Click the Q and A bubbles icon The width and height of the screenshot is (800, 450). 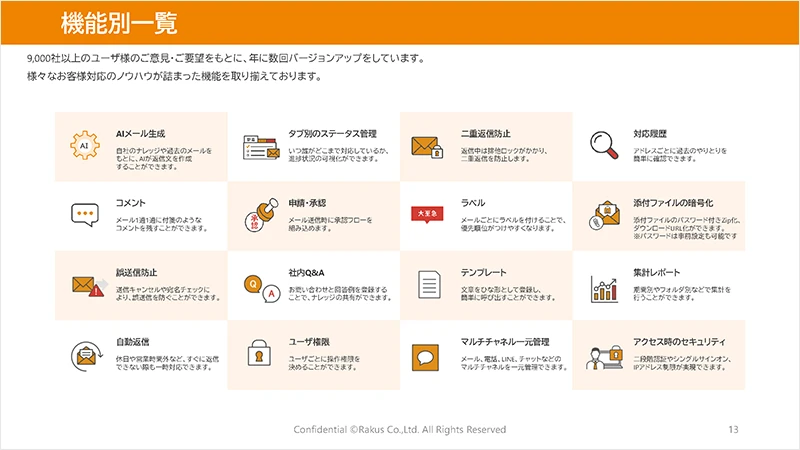262,289
